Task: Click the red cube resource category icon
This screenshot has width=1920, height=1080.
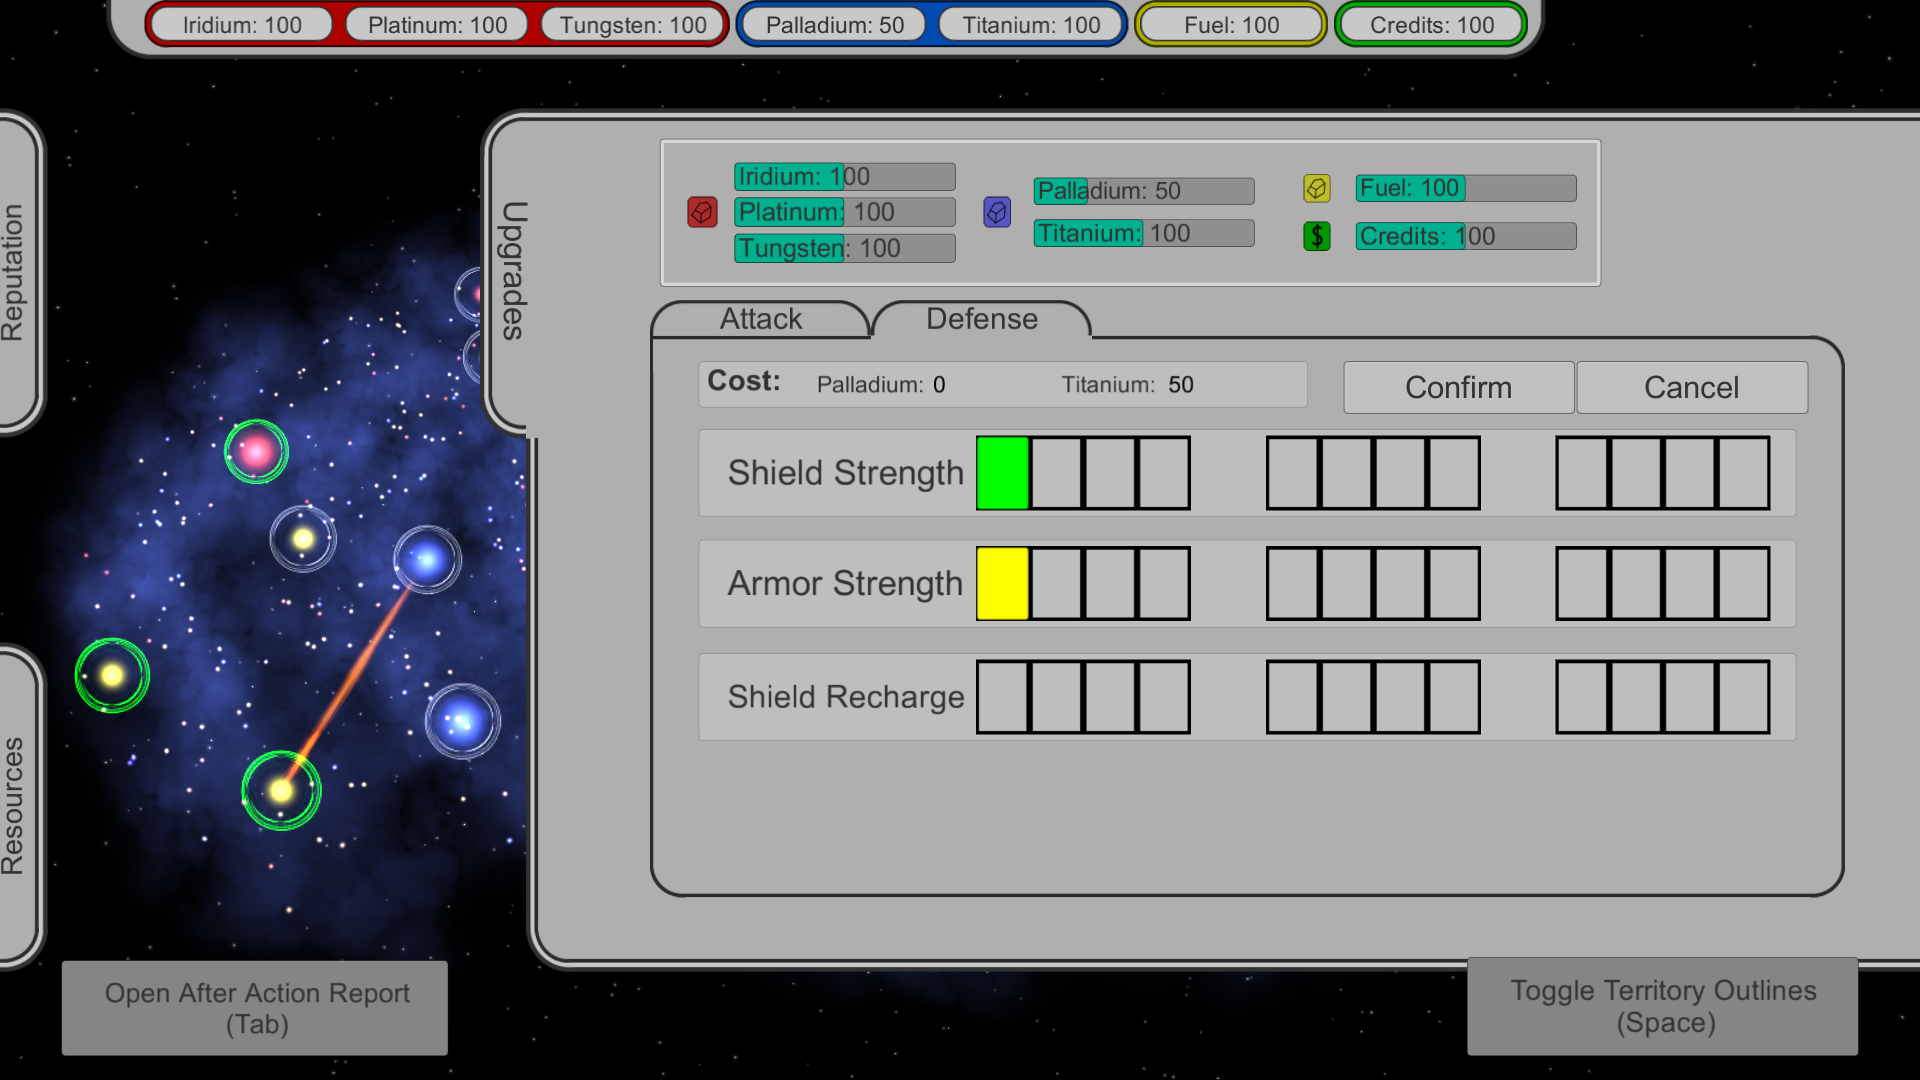Action: point(702,212)
